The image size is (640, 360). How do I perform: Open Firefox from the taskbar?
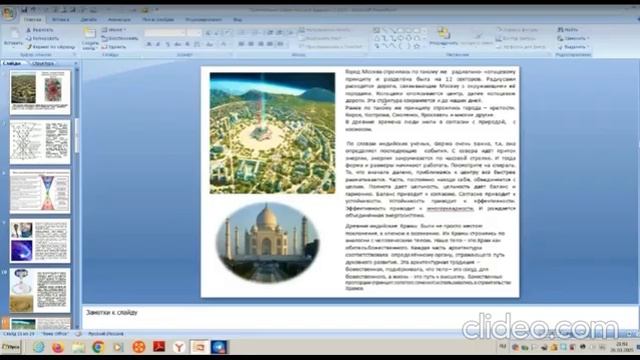58,347
